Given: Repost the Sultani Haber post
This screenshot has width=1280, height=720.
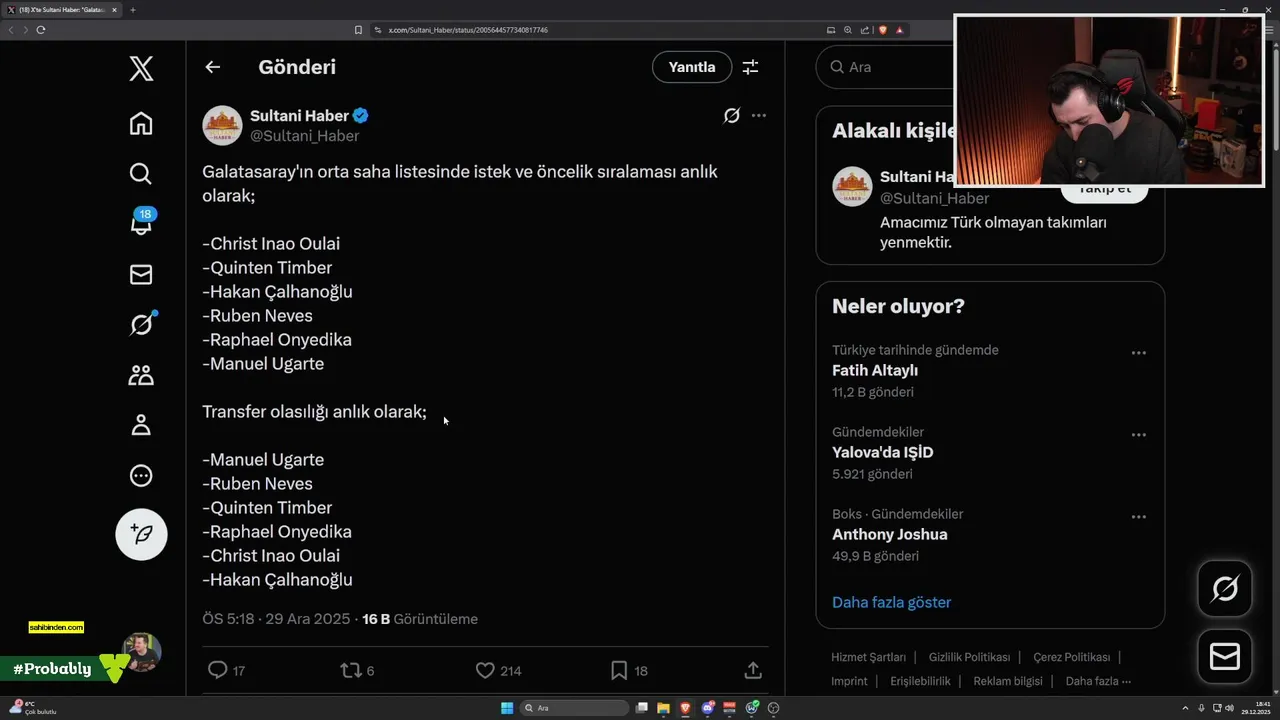Looking at the screenshot, I should (351, 670).
